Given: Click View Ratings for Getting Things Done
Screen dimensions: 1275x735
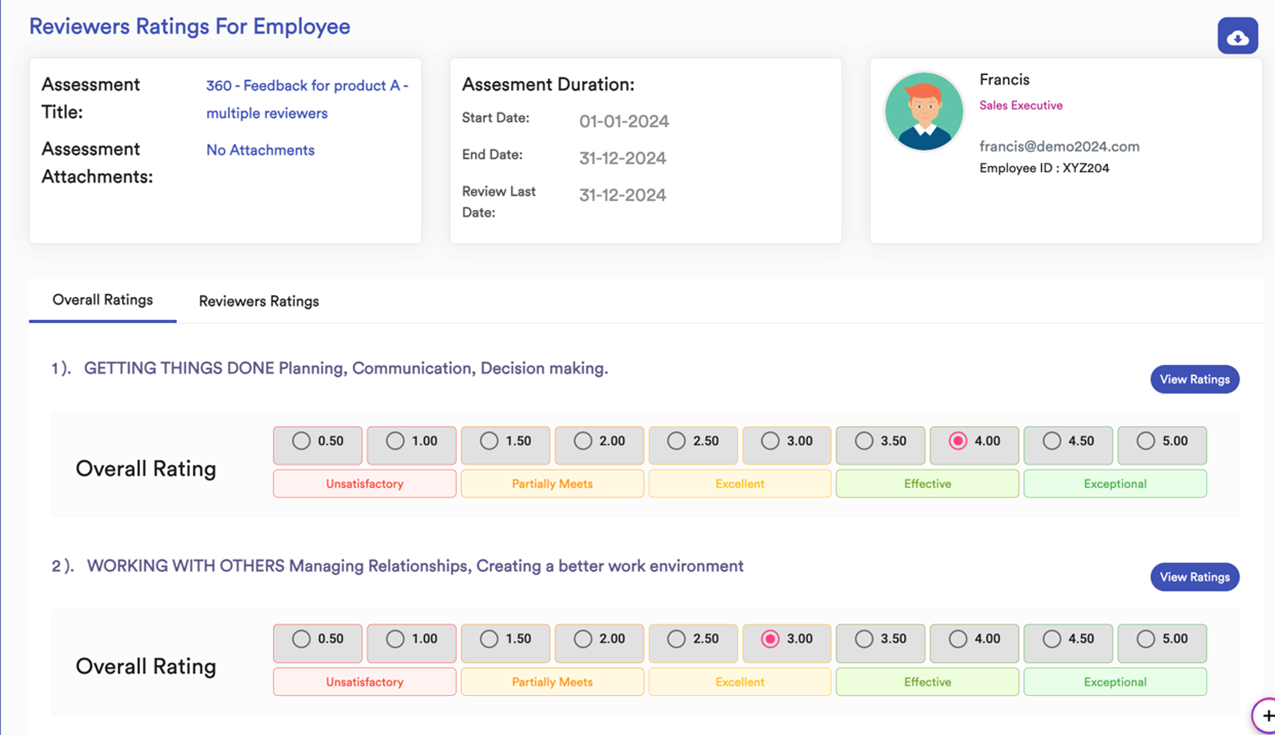Looking at the screenshot, I should 1194,379.
